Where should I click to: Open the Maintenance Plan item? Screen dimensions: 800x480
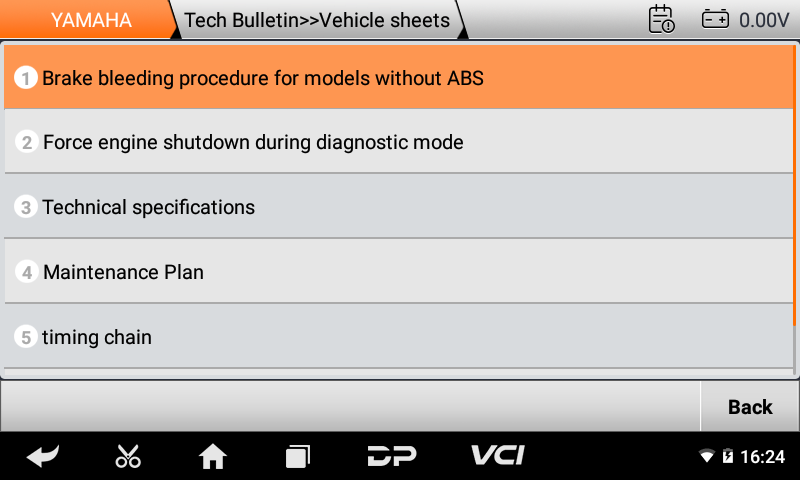click(398, 271)
